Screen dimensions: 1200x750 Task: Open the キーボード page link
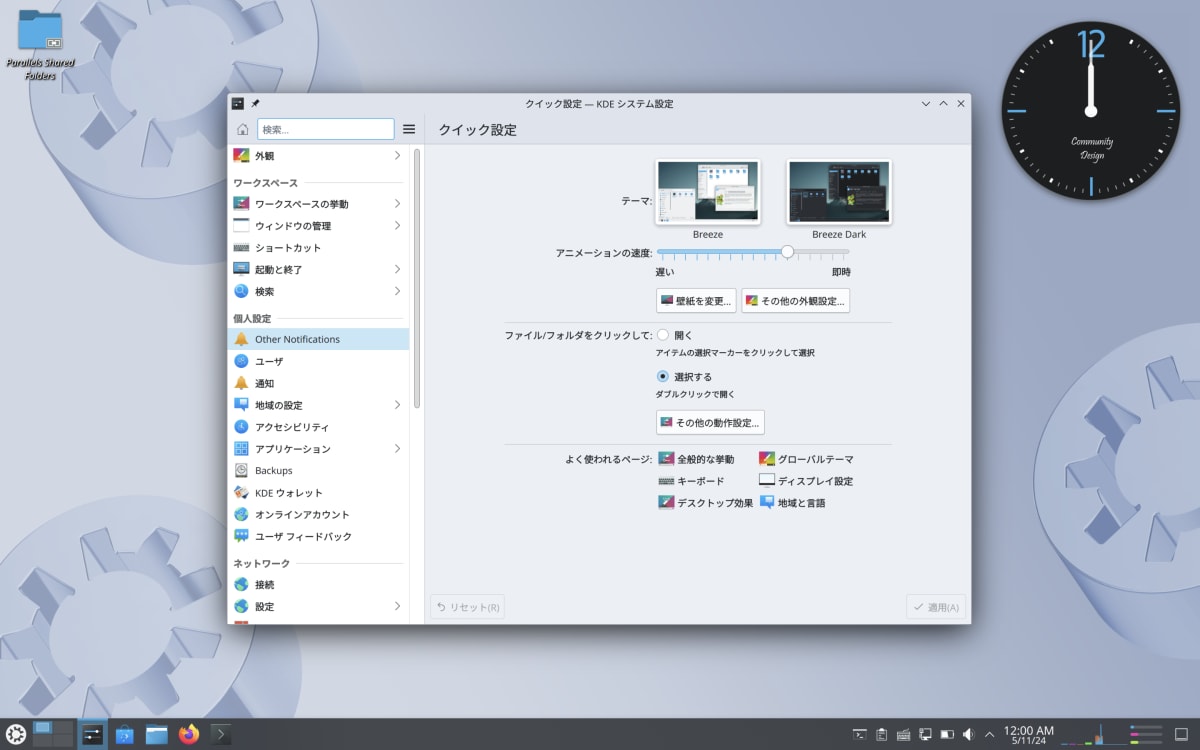pyautogui.click(x=691, y=481)
